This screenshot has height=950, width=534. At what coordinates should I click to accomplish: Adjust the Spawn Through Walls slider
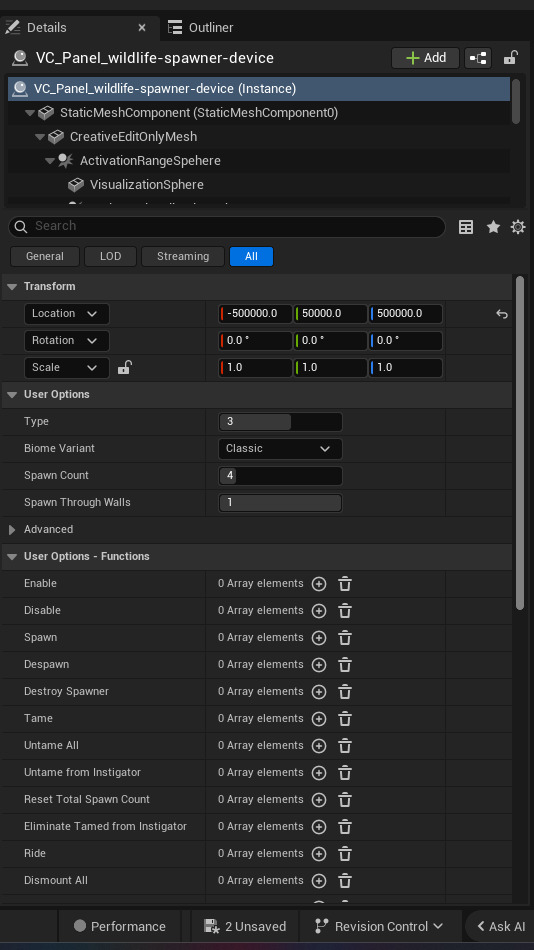click(x=280, y=503)
